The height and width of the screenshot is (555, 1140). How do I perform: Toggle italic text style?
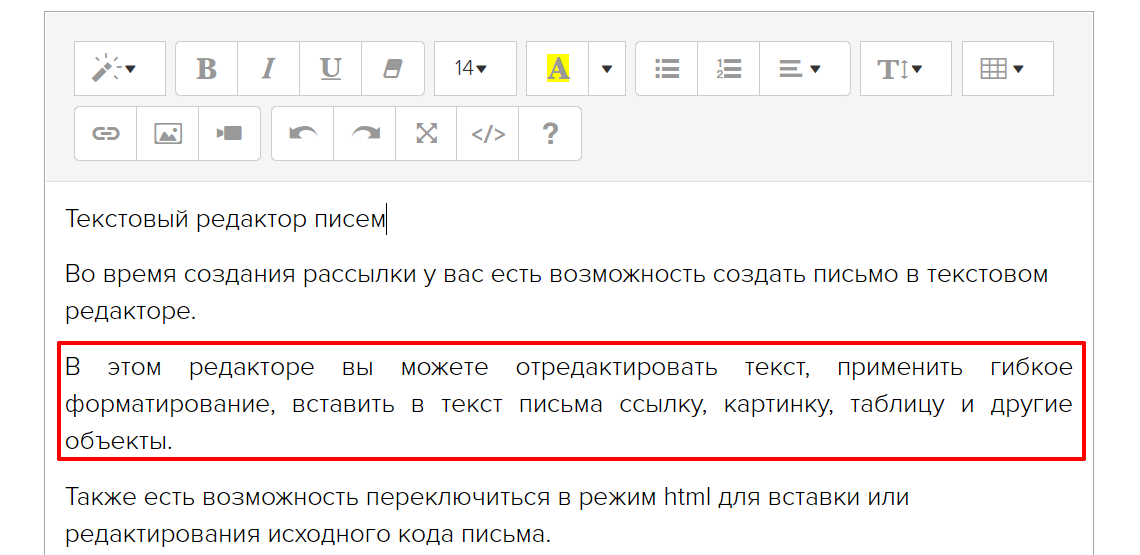click(x=268, y=68)
